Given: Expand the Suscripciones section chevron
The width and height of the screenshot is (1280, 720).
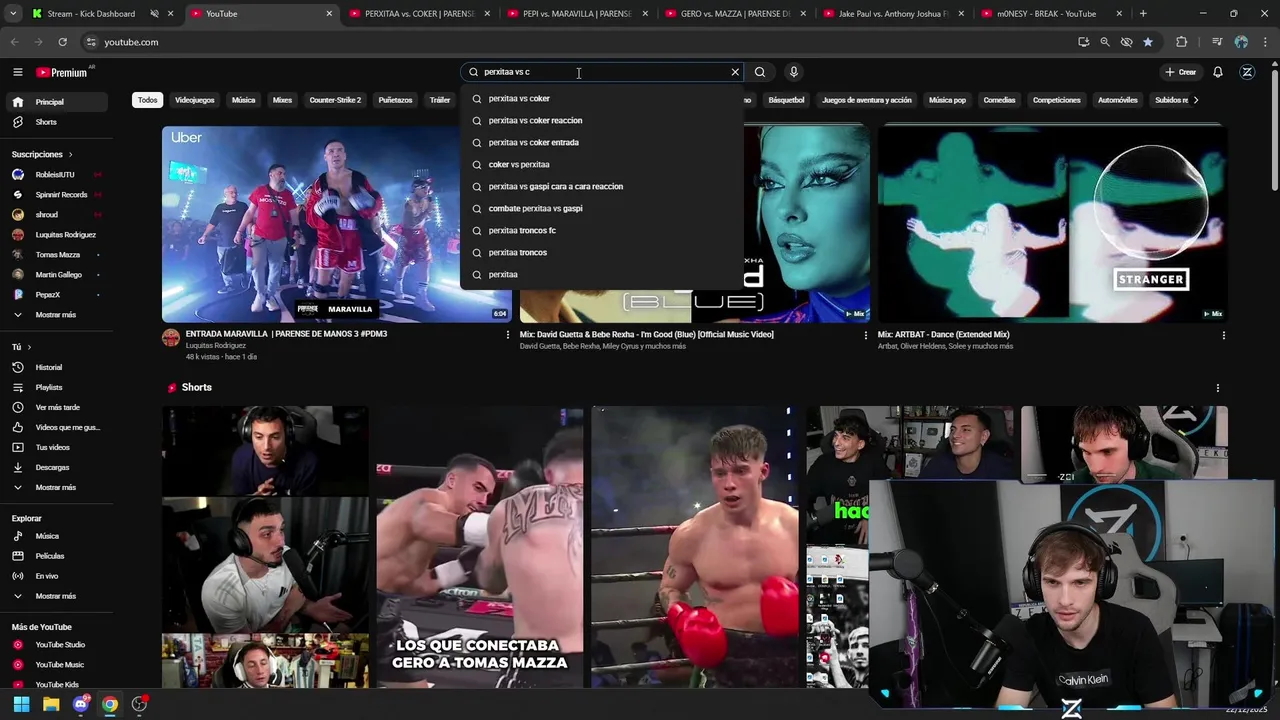Looking at the screenshot, I should 70,155.
